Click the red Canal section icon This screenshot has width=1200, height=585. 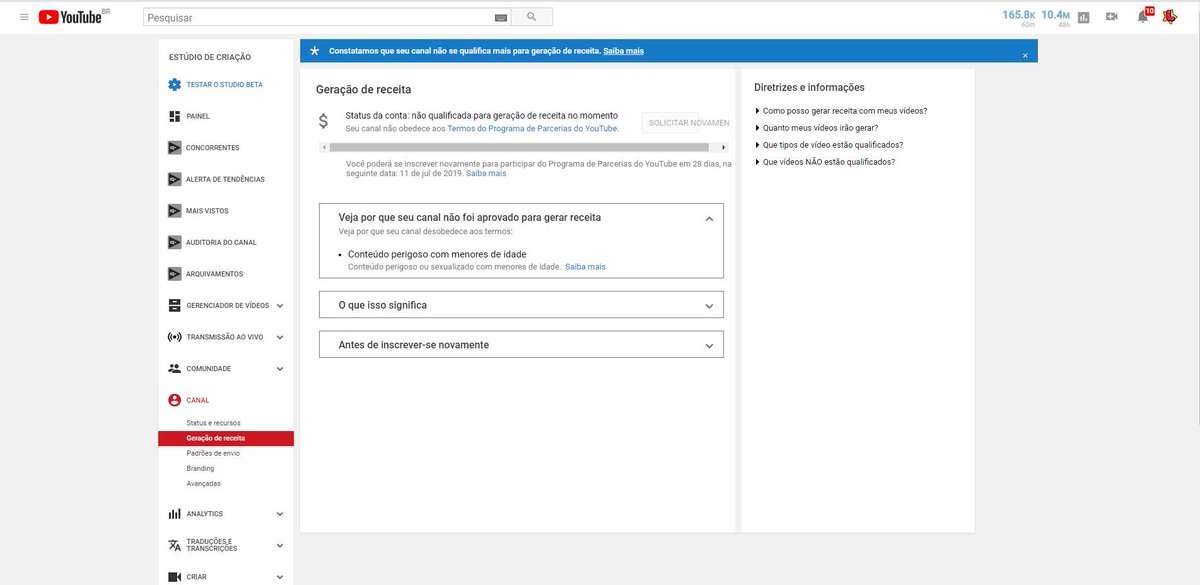point(175,400)
